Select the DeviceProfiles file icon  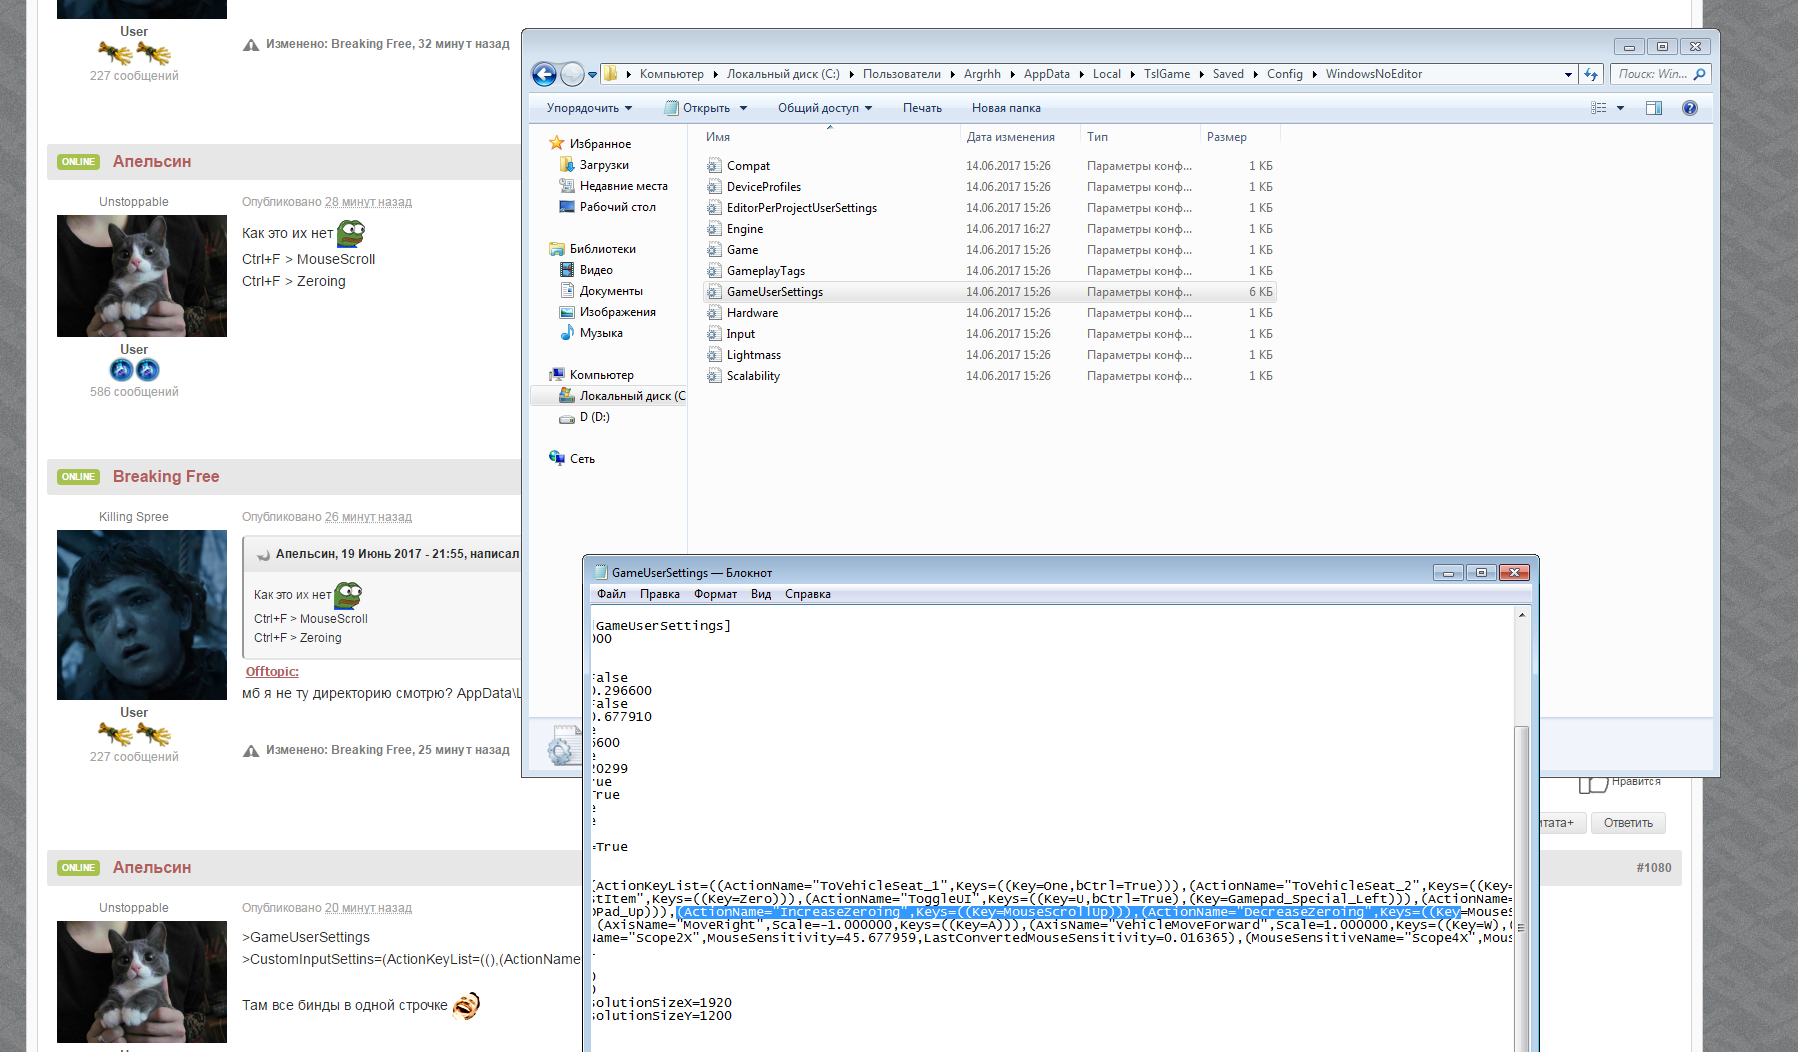tap(714, 187)
